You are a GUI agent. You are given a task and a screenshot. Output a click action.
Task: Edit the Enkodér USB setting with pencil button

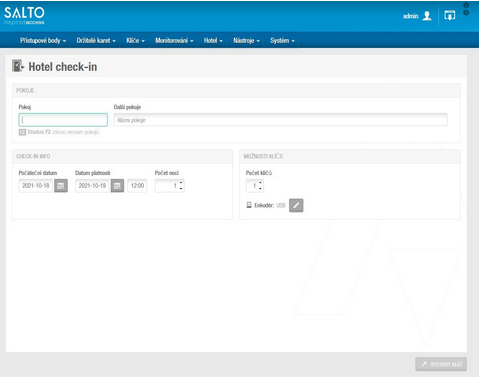[x=296, y=205]
